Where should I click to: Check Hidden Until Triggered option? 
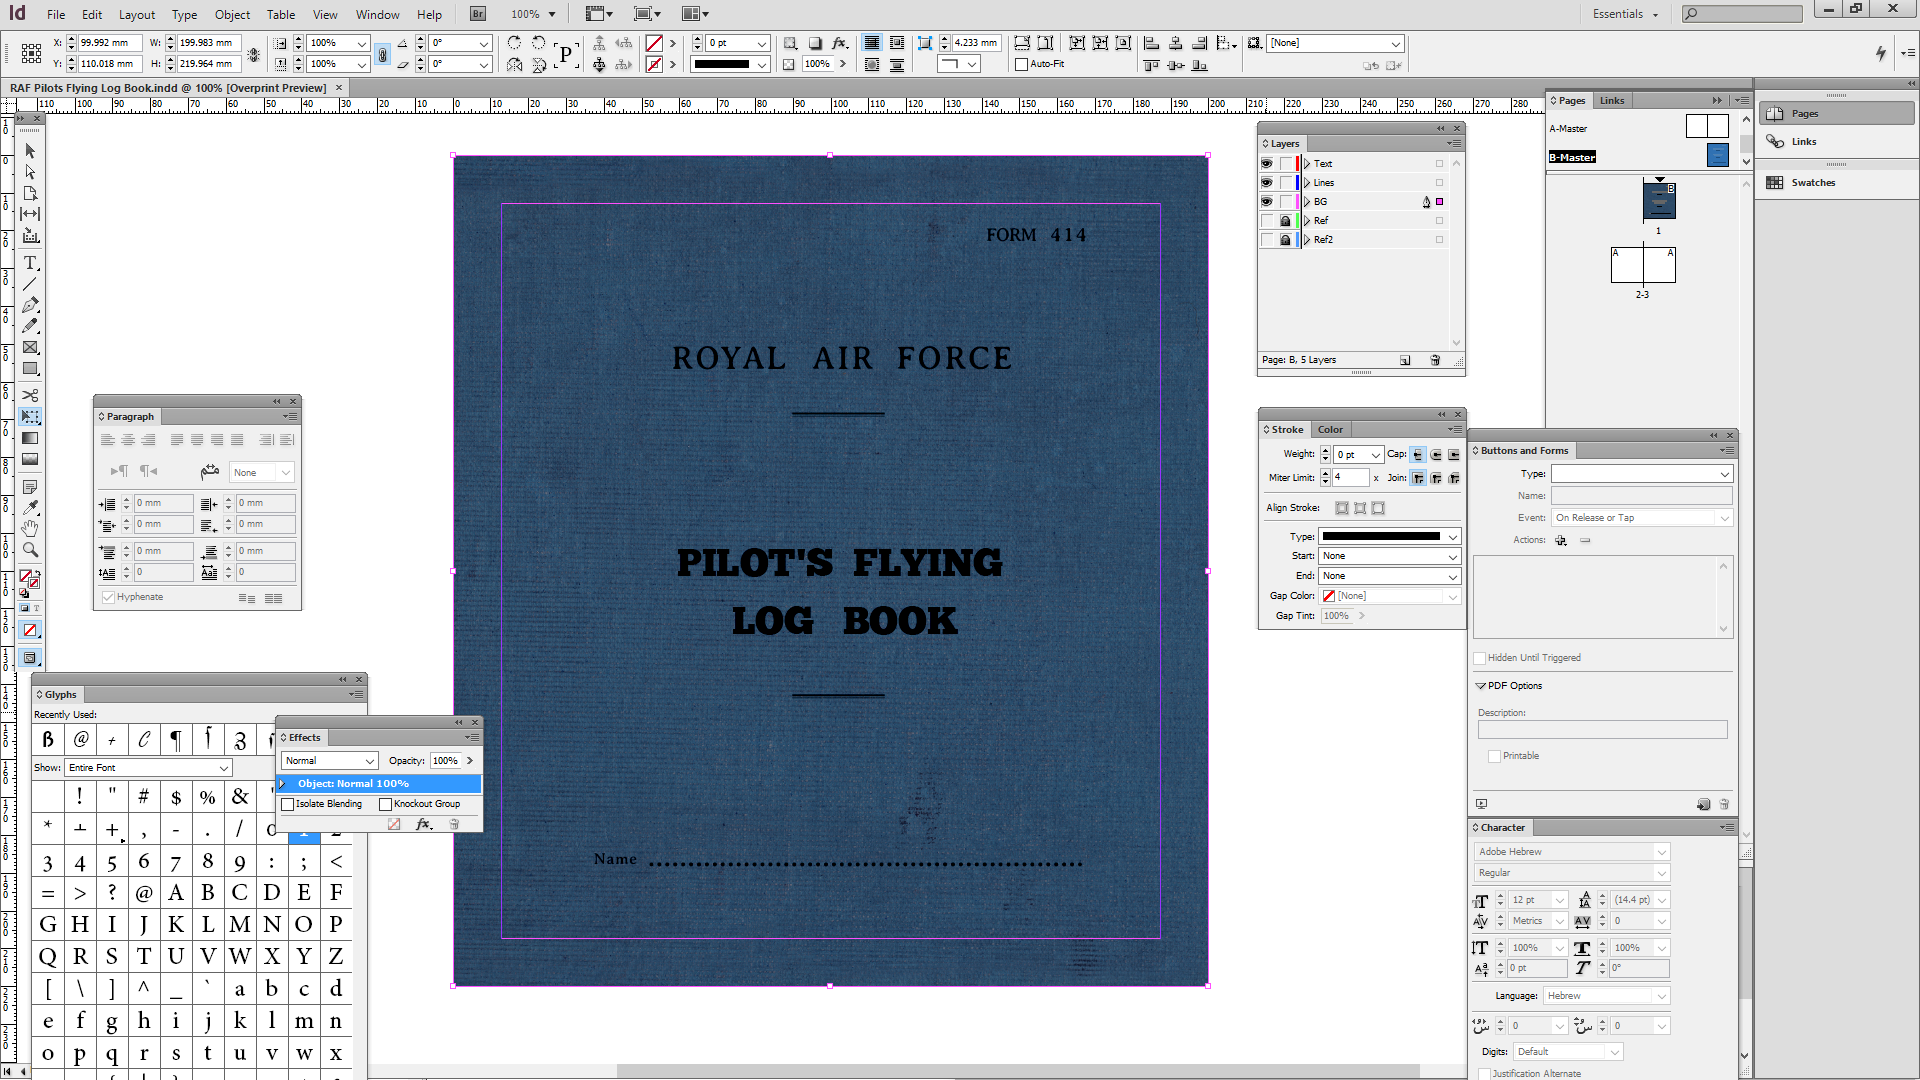(x=1480, y=658)
